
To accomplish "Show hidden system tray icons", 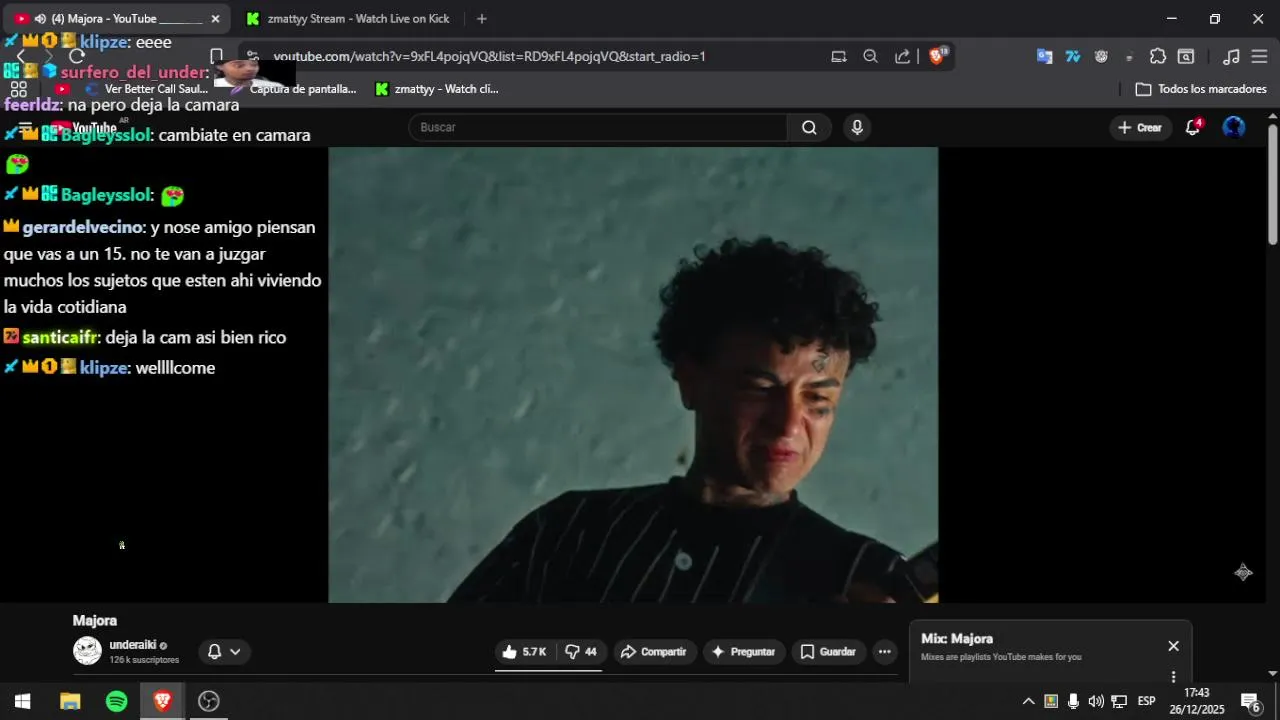I will (1028, 701).
